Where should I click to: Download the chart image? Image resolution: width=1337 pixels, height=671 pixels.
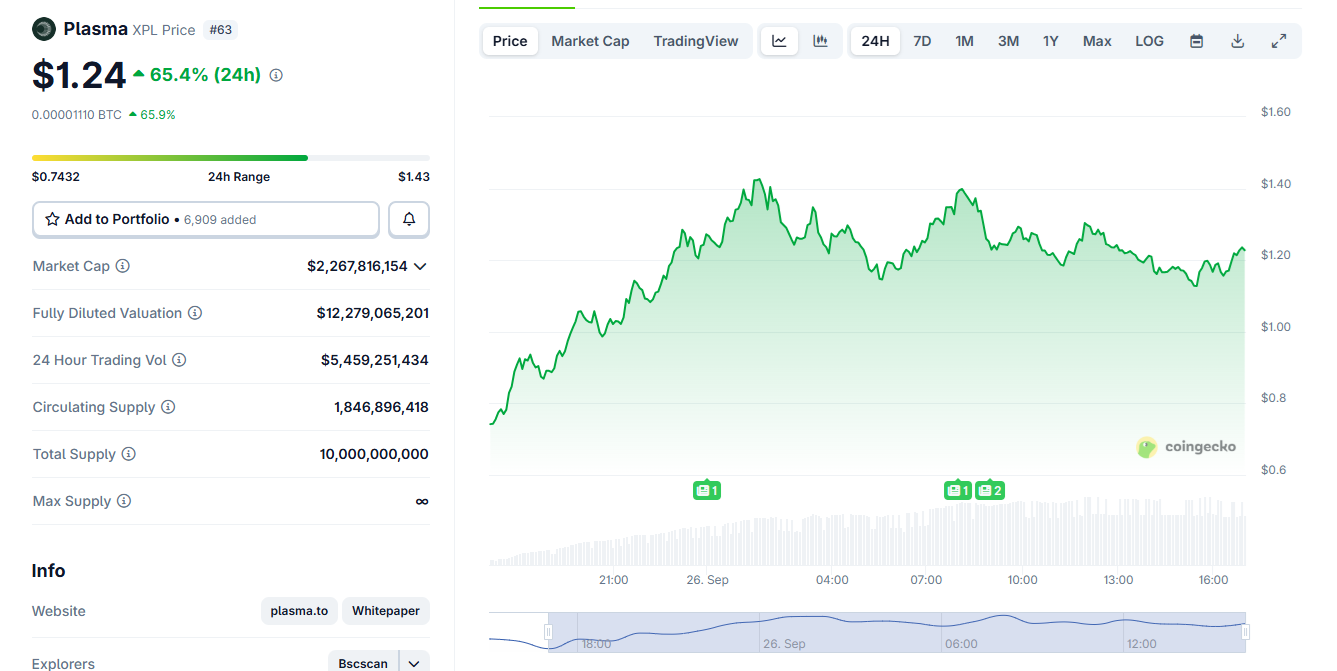point(1237,40)
